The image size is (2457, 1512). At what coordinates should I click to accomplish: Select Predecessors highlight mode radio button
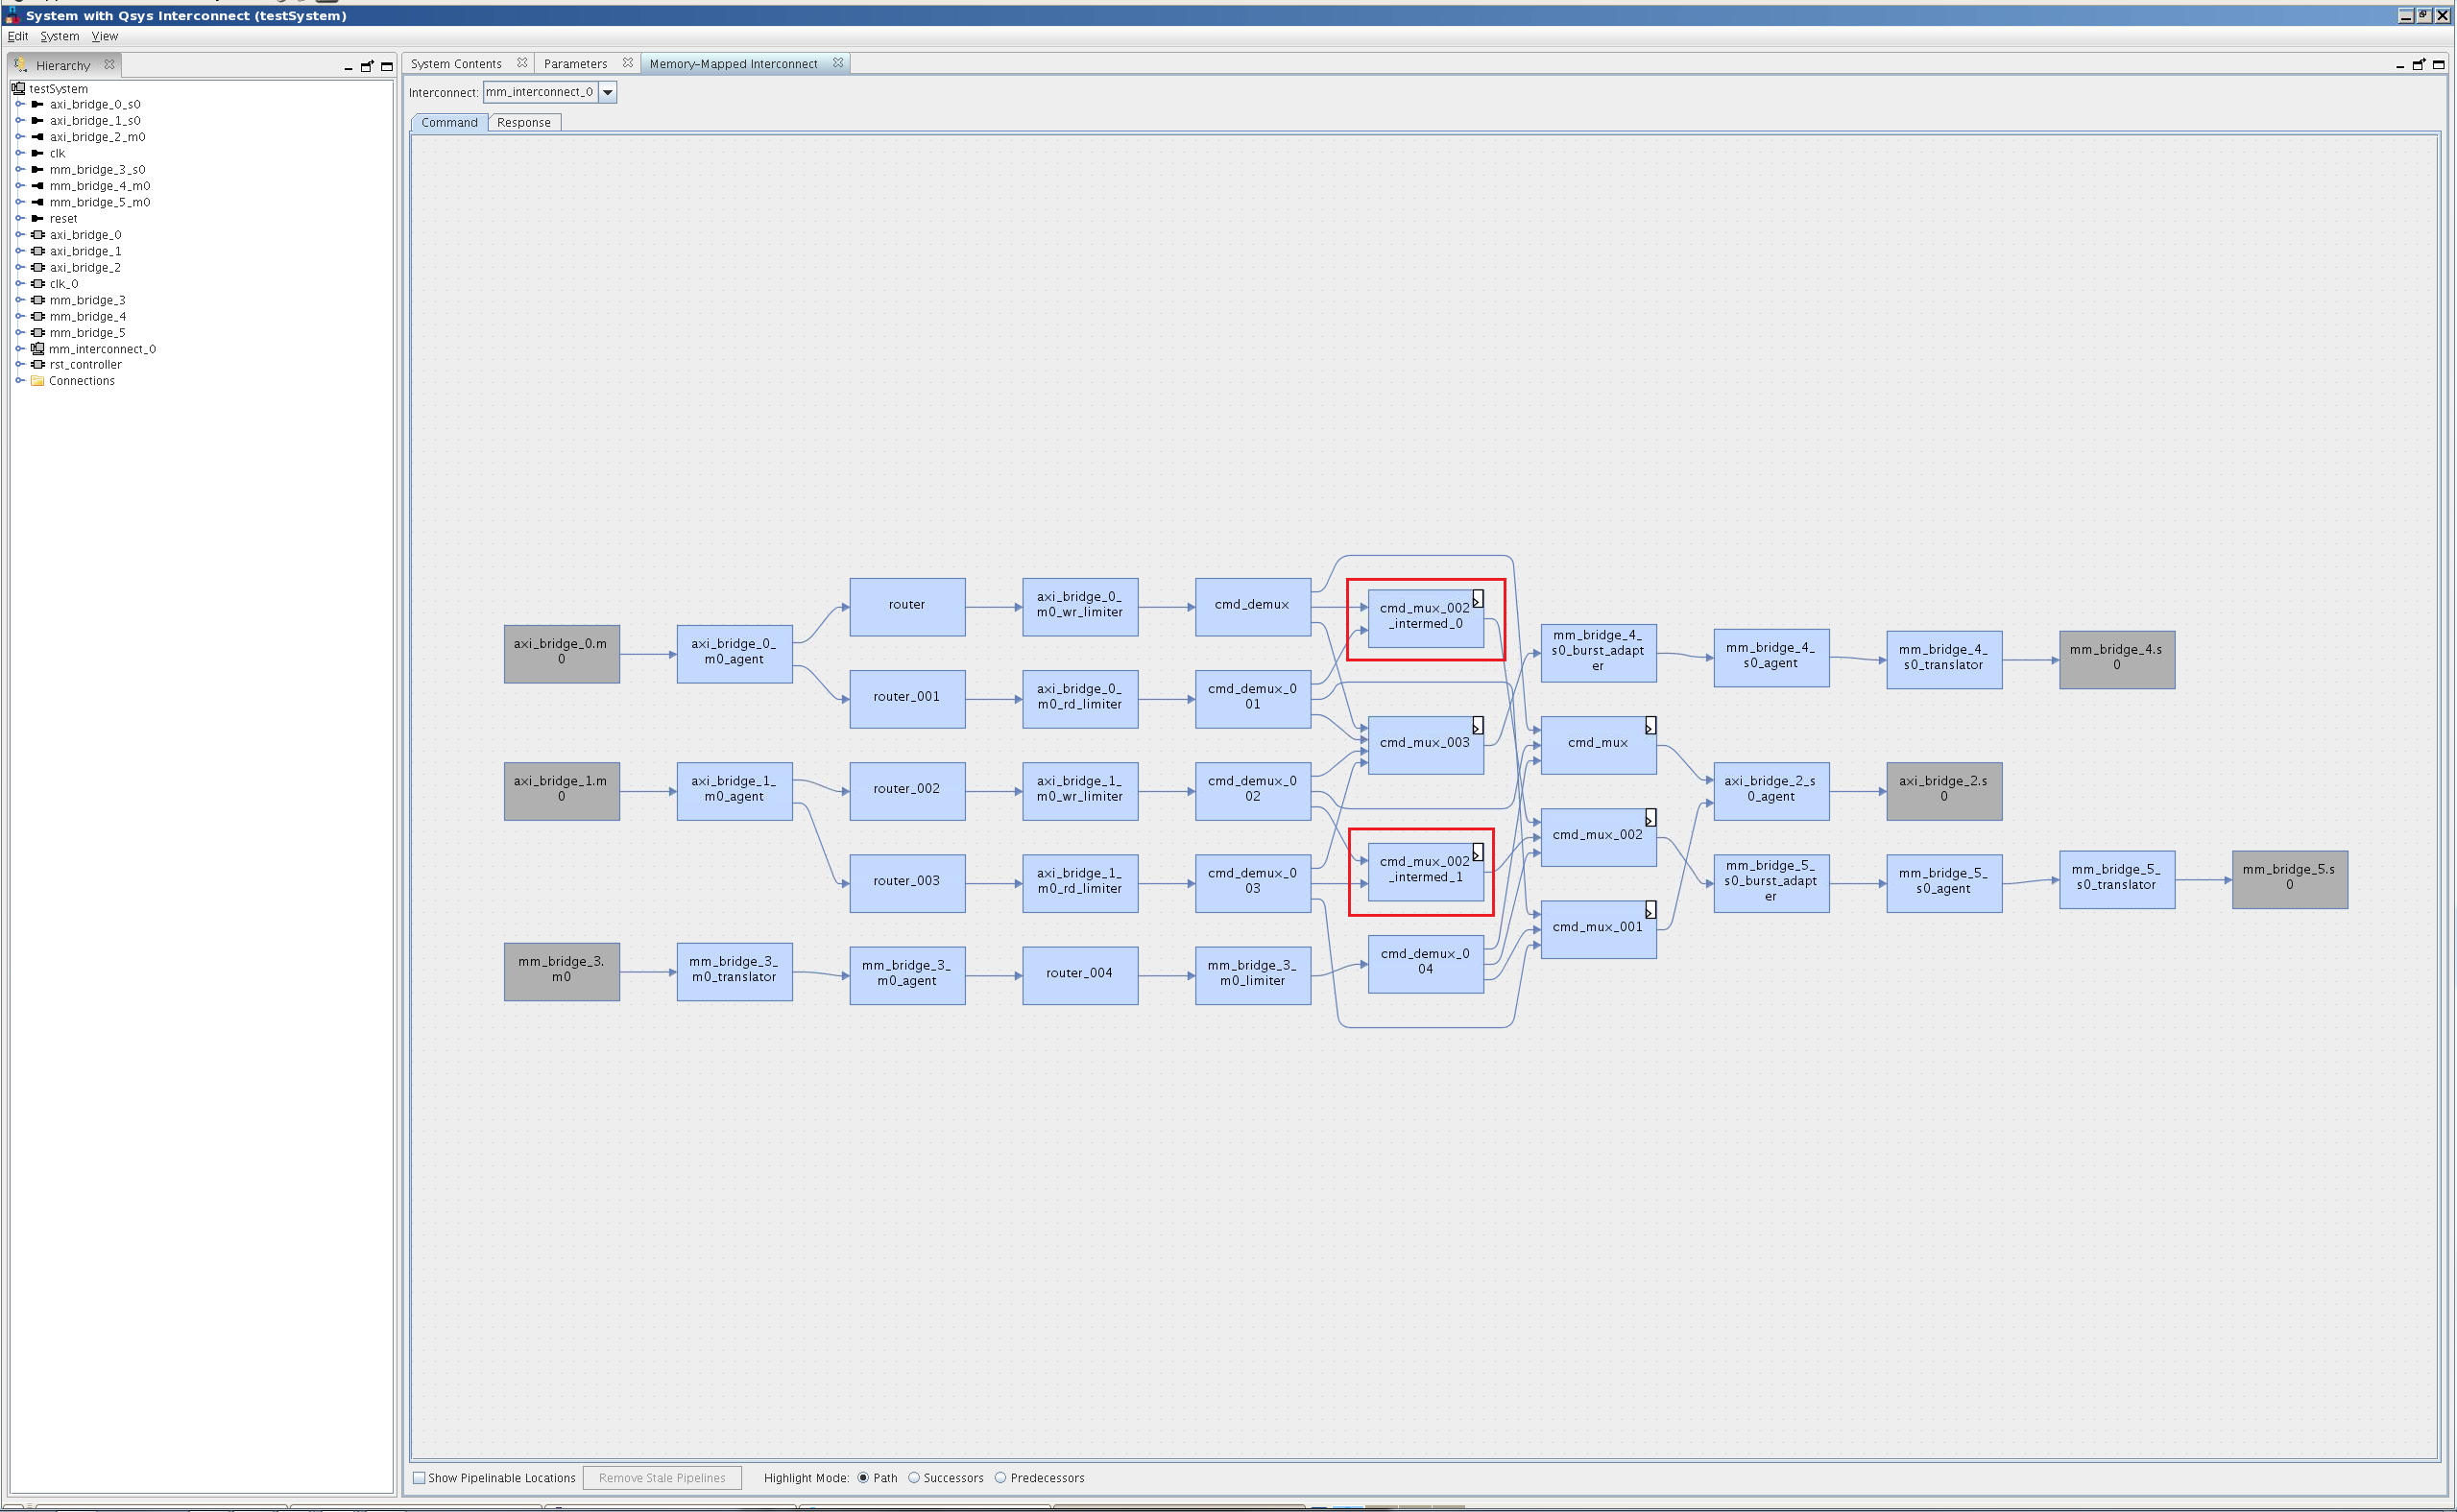[x=1001, y=1477]
